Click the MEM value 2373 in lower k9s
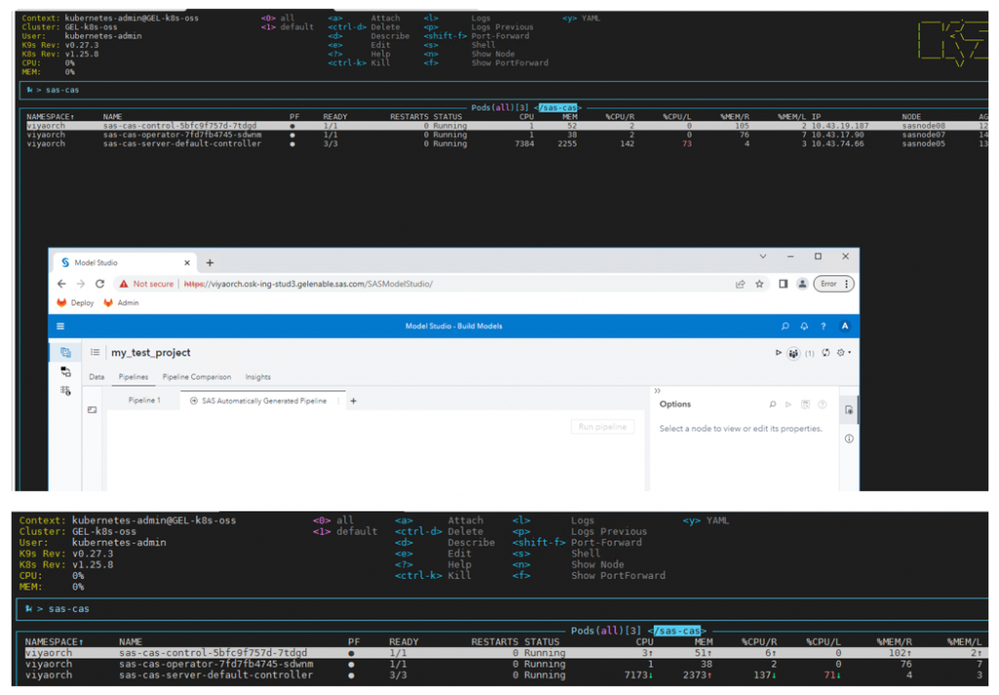This screenshot has width=999, height=695. 697,675
